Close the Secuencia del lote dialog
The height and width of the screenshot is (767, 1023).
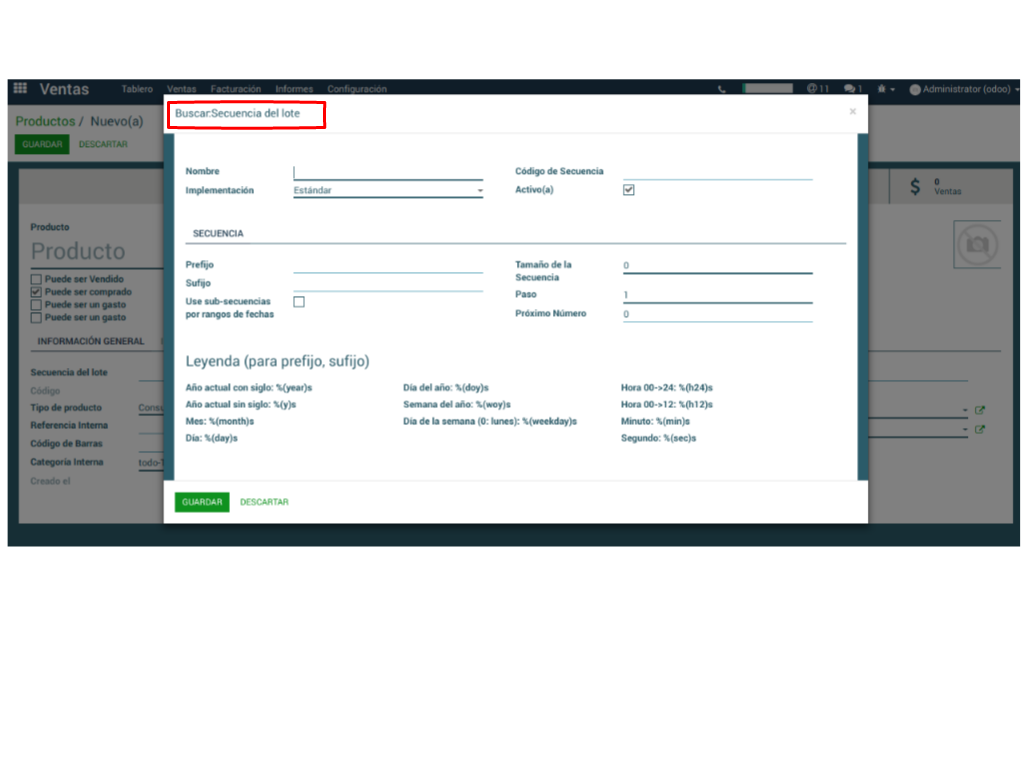pos(852,112)
